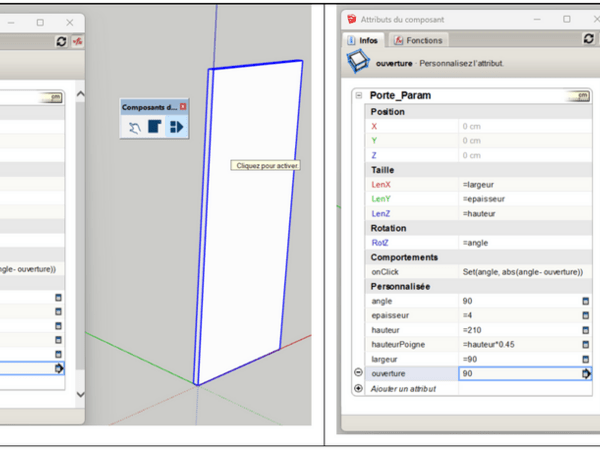600x450 pixels.
Task: Open details icon for angle attribute
Action: click(x=585, y=300)
